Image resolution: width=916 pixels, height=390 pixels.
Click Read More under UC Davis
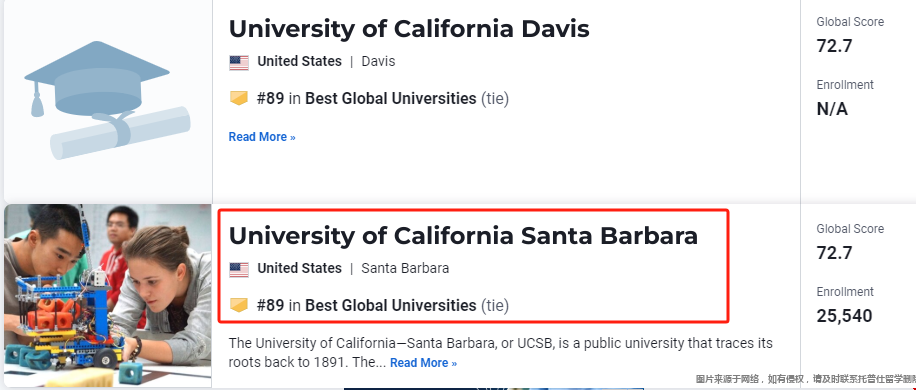tap(262, 137)
